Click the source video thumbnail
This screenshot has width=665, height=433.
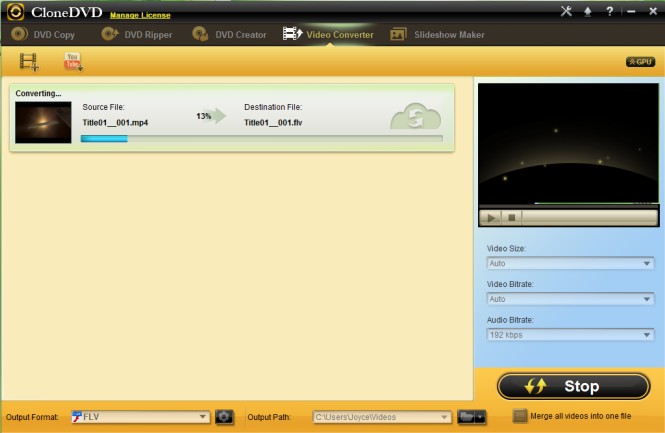pos(43,122)
